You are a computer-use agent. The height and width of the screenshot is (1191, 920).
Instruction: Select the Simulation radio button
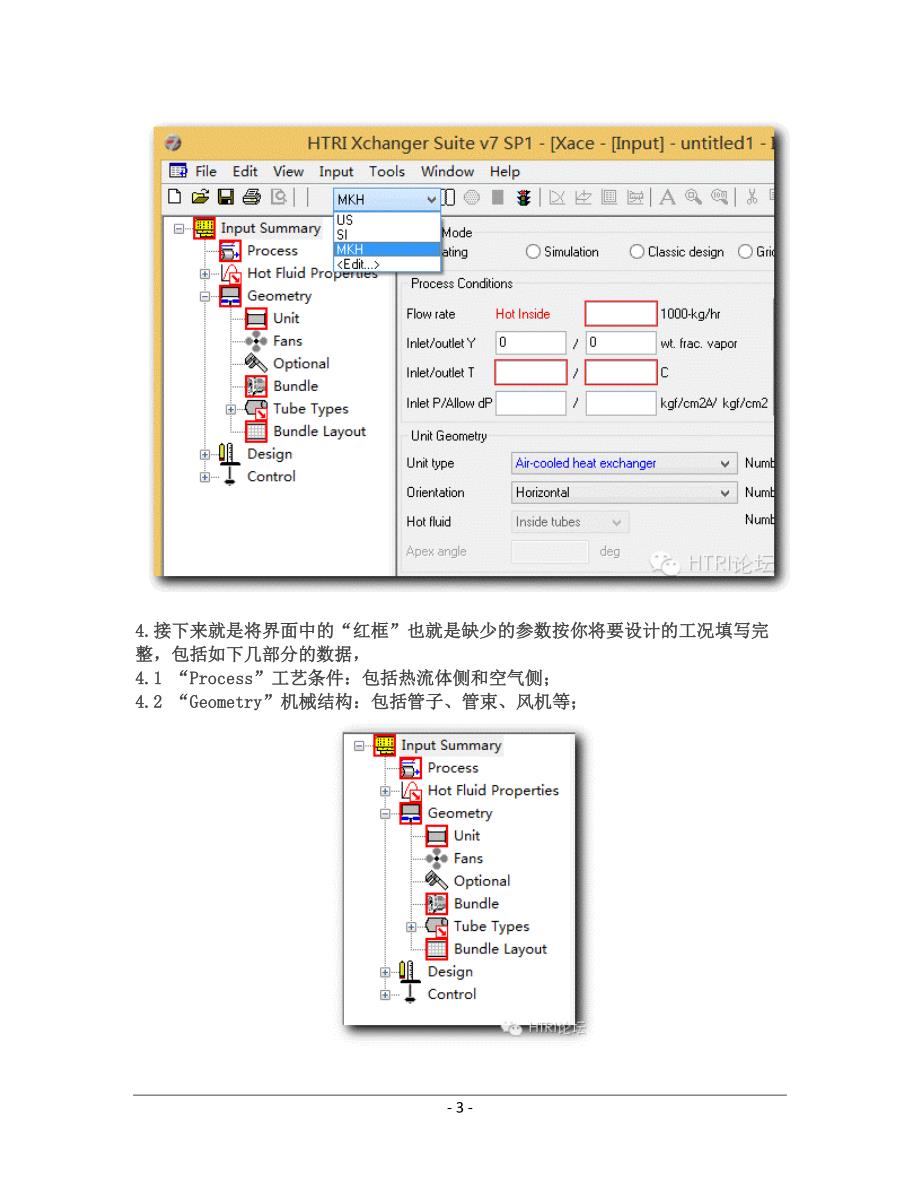[x=533, y=252]
